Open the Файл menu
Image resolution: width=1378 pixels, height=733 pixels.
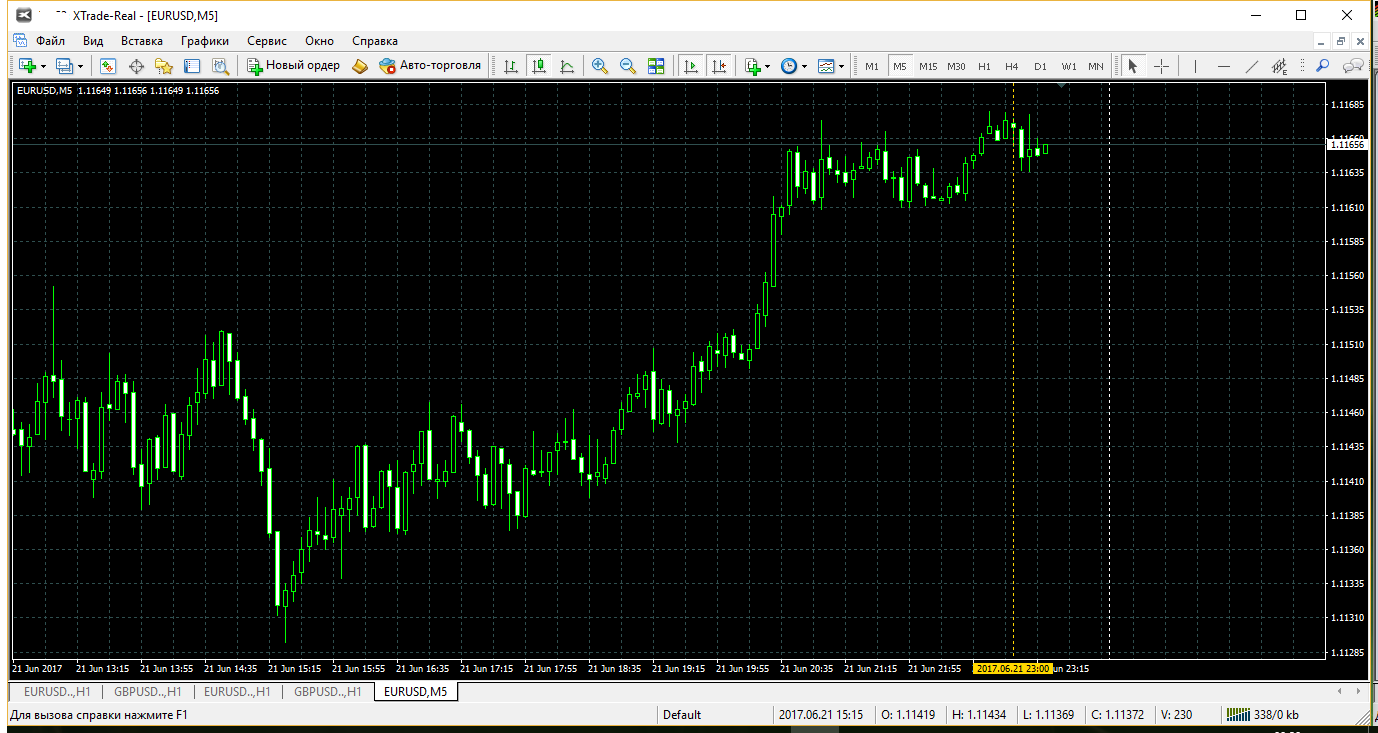50,41
